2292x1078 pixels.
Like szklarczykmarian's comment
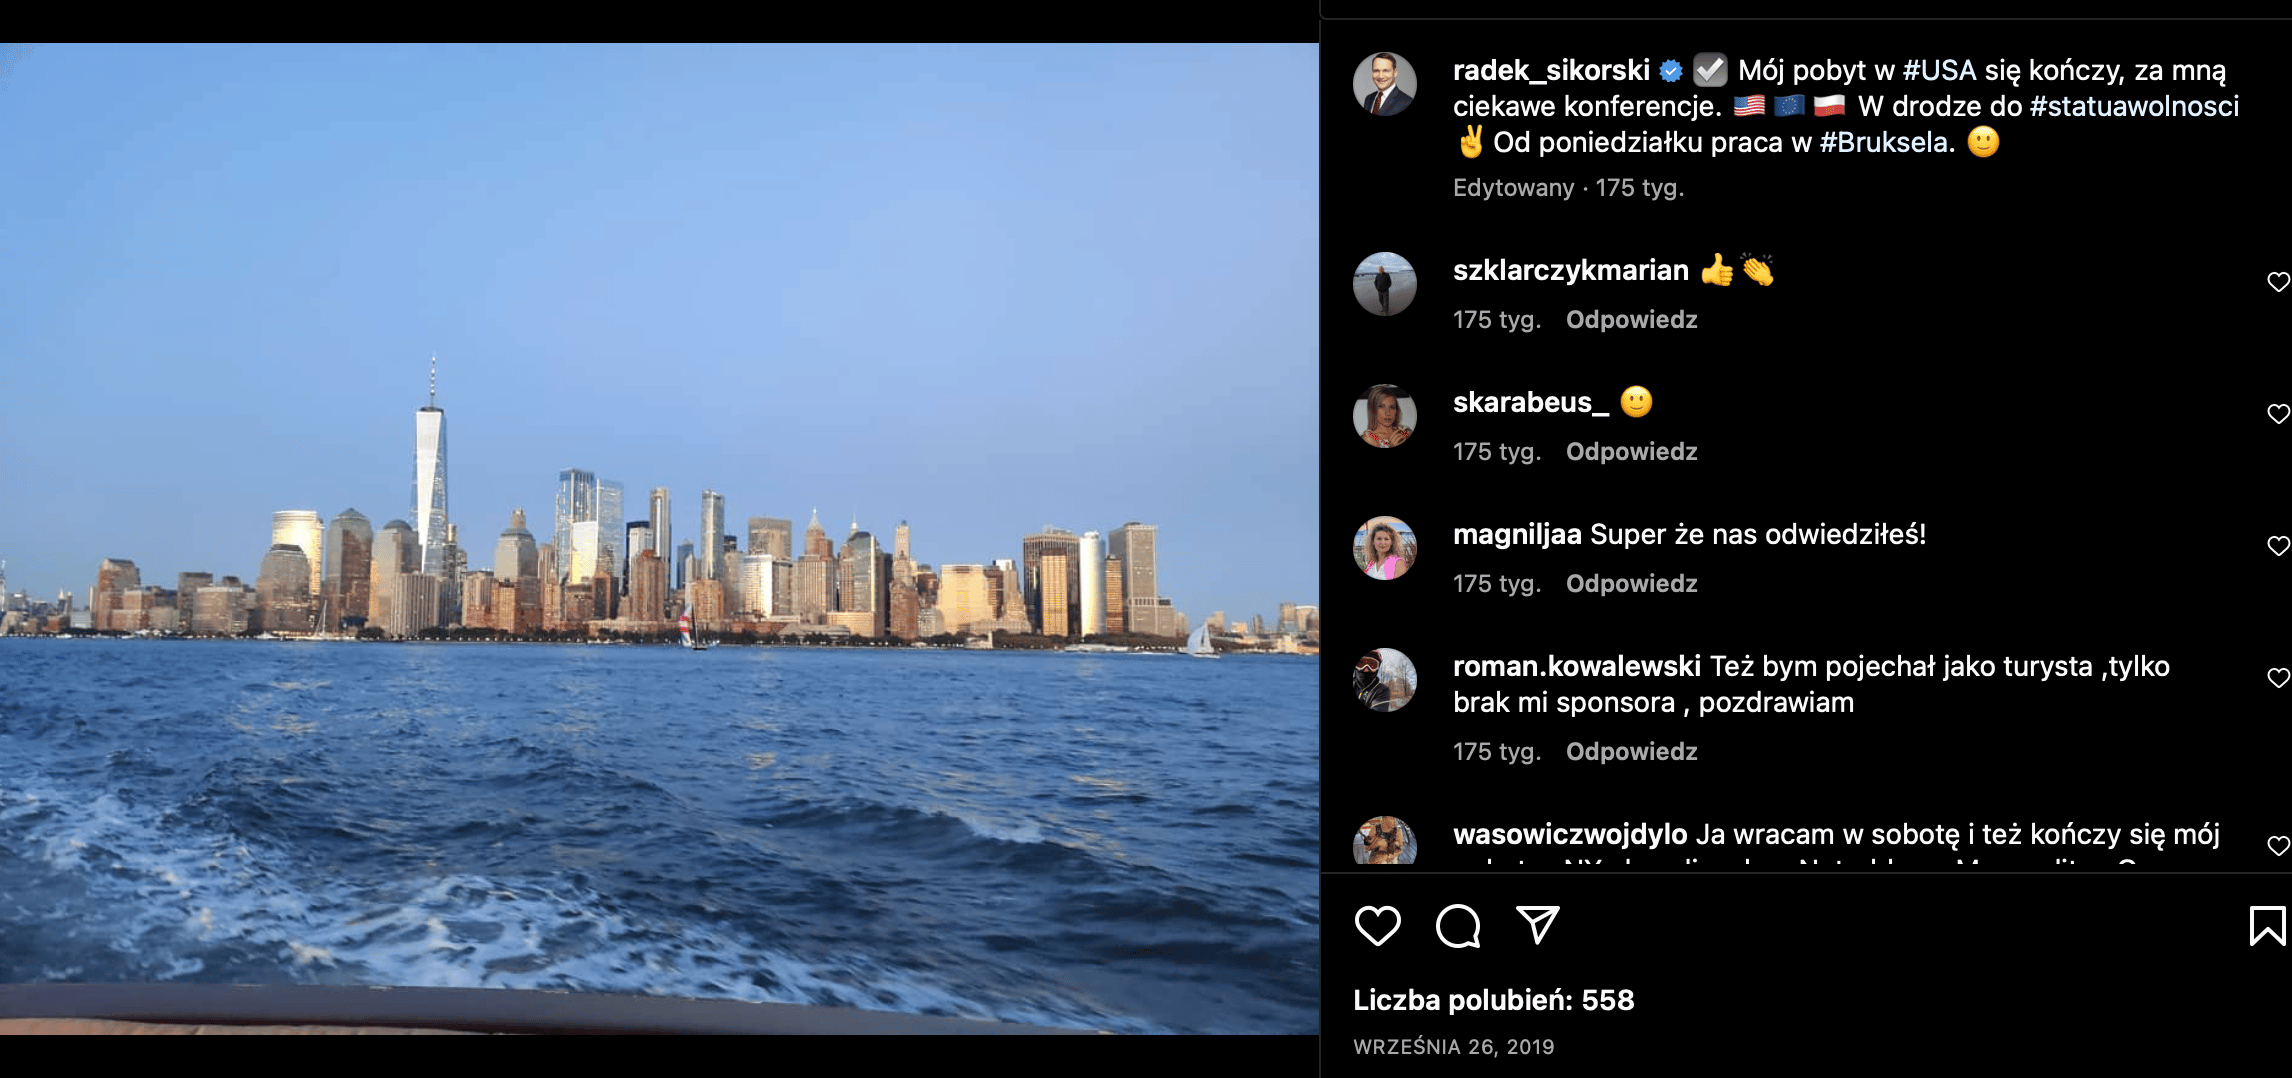[x=2278, y=282]
